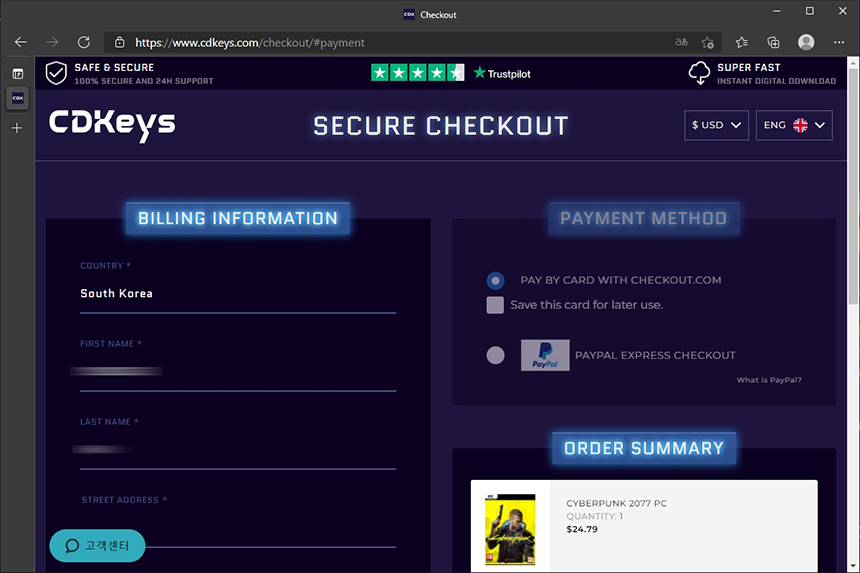This screenshot has height=573, width=860.
Task: Open the Country field showing South Korea
Action: (238, 294)
